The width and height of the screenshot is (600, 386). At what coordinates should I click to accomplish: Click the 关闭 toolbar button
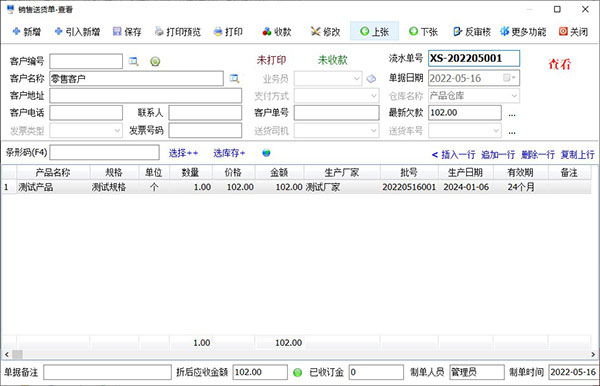(x=573, y=32)
